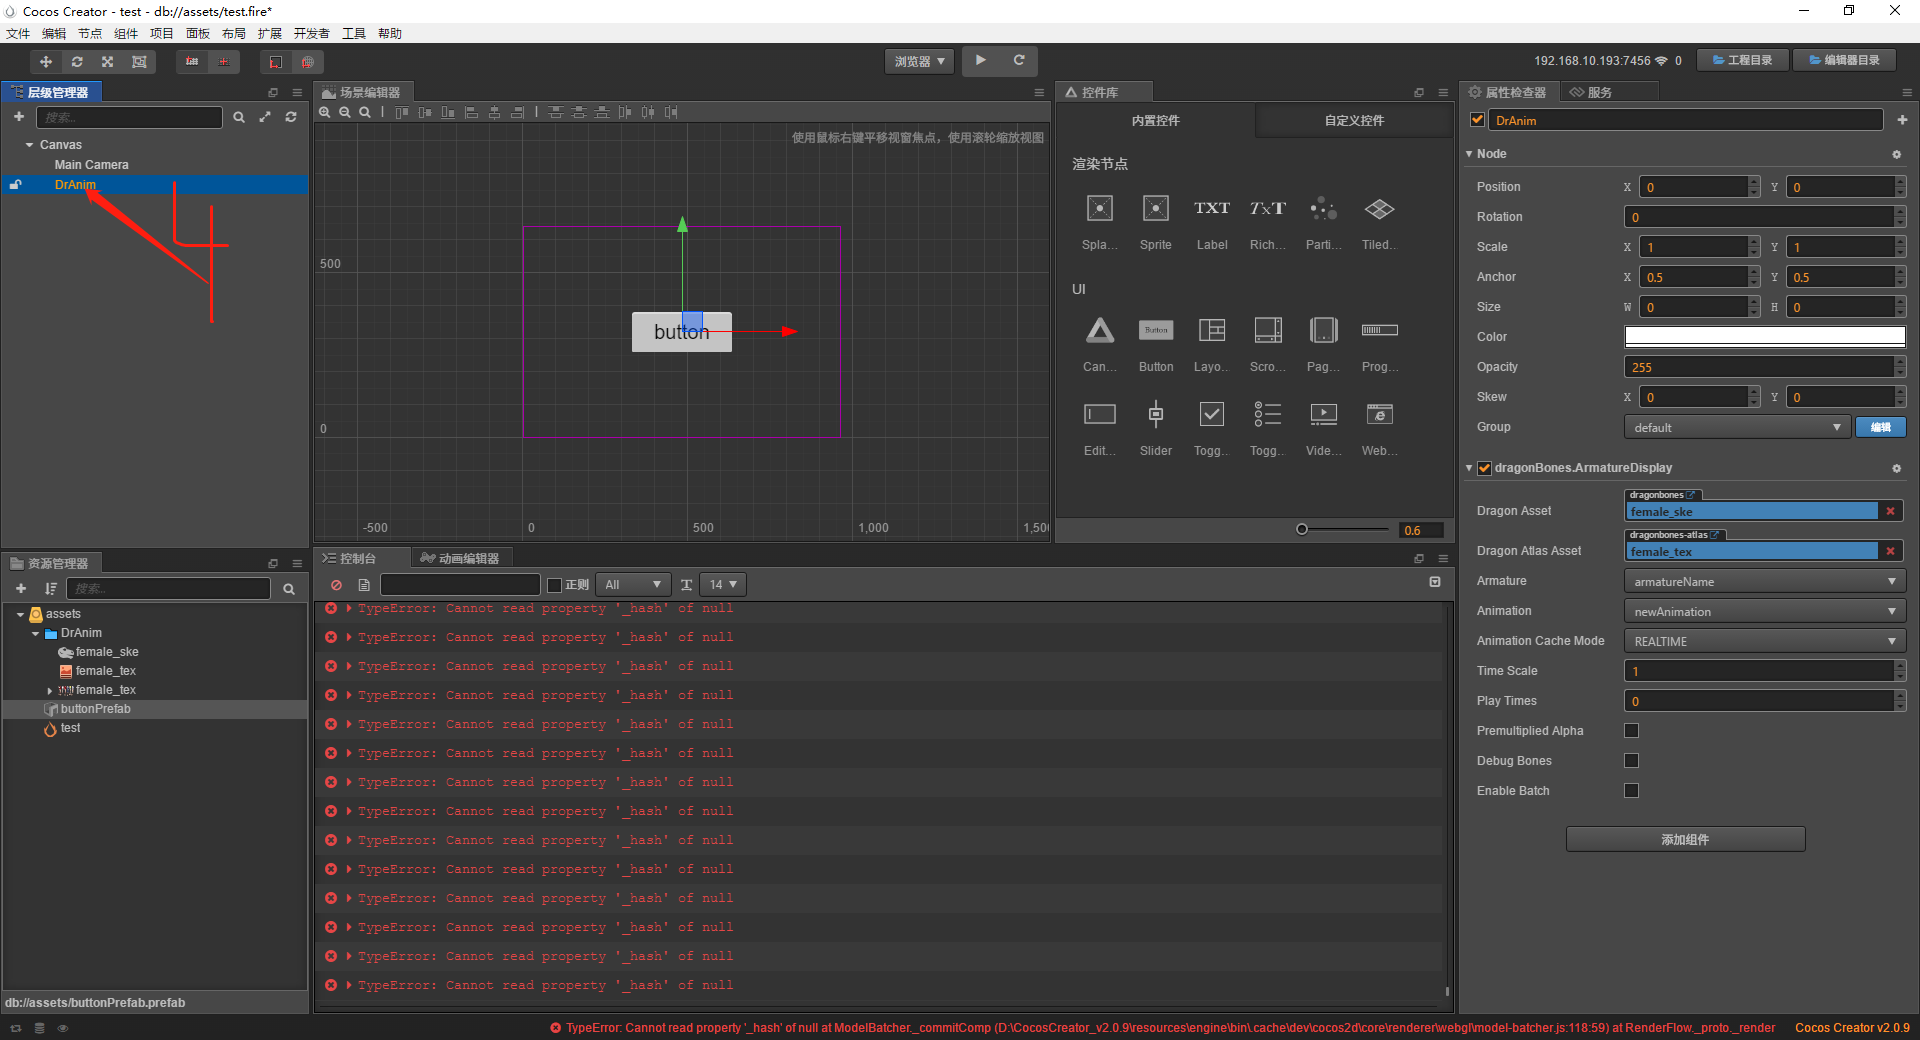This screenshot has width=1920, height=1040.
Task: Remove the Dragon Atlas Asset female_tex reference
Action: point(1891,551)
